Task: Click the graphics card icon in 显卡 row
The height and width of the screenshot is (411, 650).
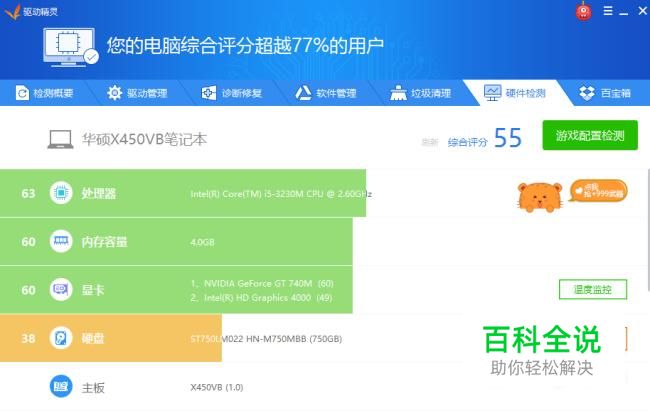Action: pyautogui.click(x=61, y=289)
